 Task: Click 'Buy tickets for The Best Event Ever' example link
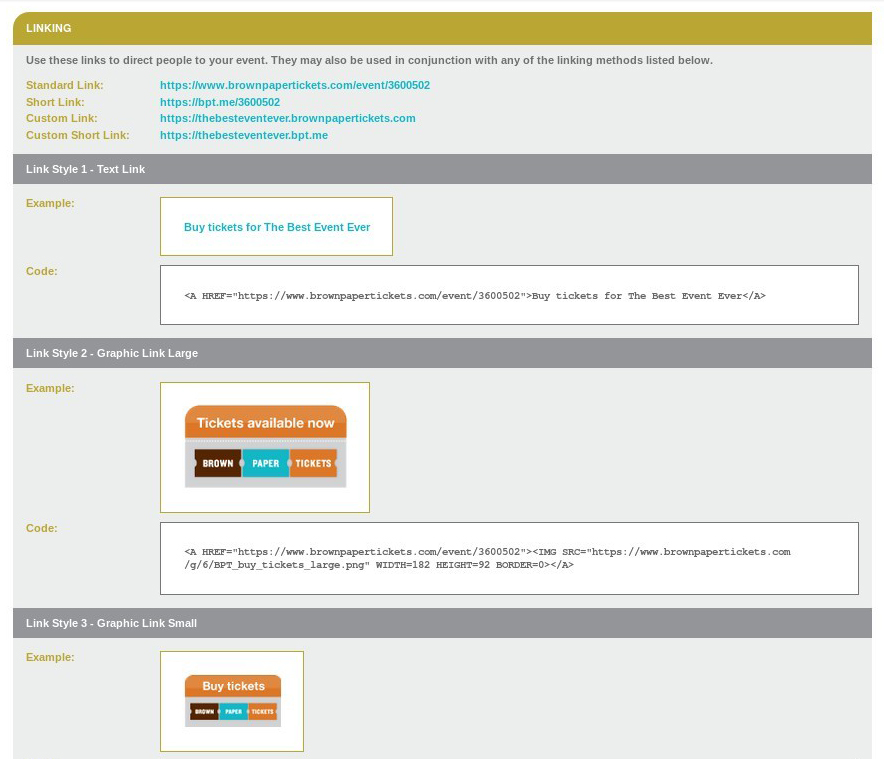(x=277, y=227)
